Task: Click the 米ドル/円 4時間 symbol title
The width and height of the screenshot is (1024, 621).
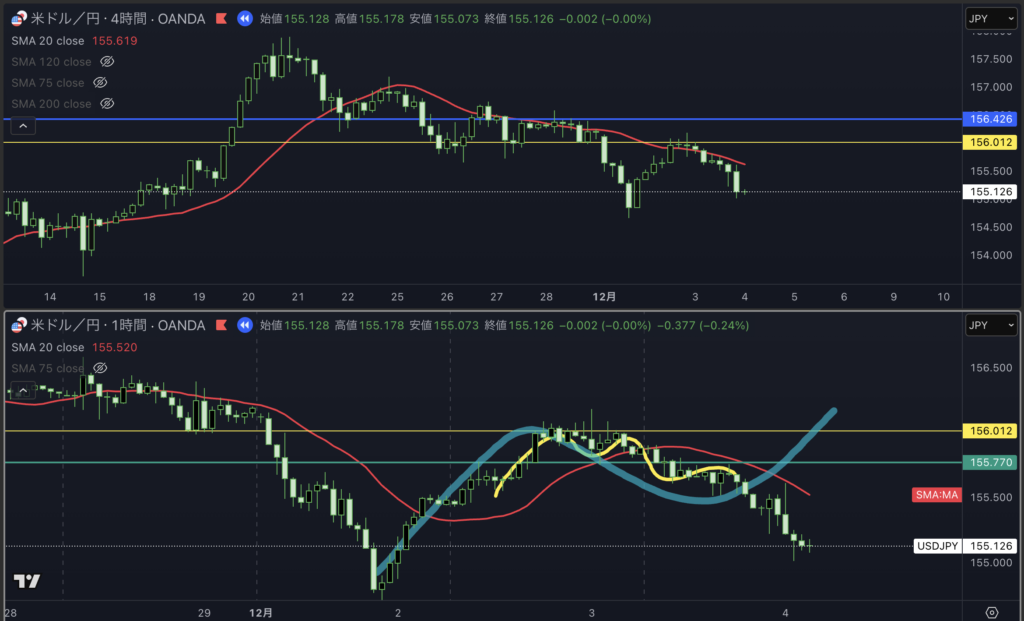Action: [120, 18]
